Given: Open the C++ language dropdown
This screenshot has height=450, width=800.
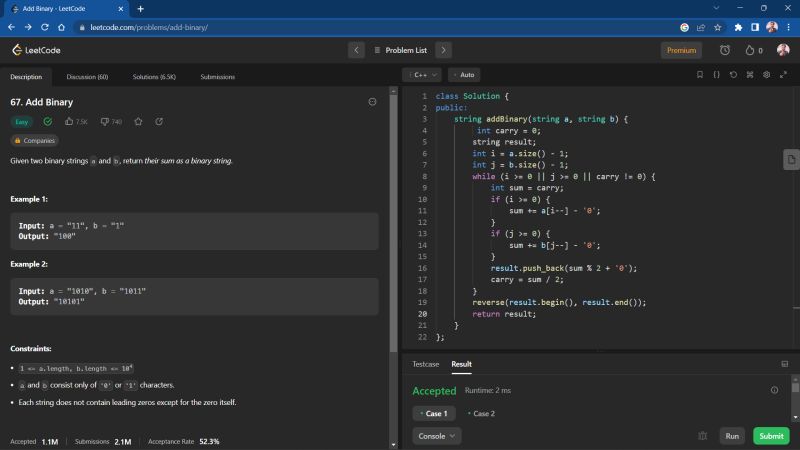Looking at the screenshot, I should [x=421, y=75].
